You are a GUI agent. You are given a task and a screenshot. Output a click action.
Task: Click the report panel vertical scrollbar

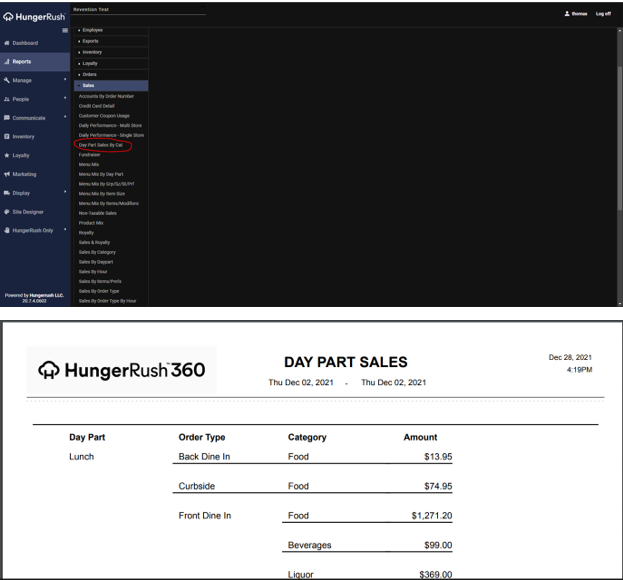(619, 139)
